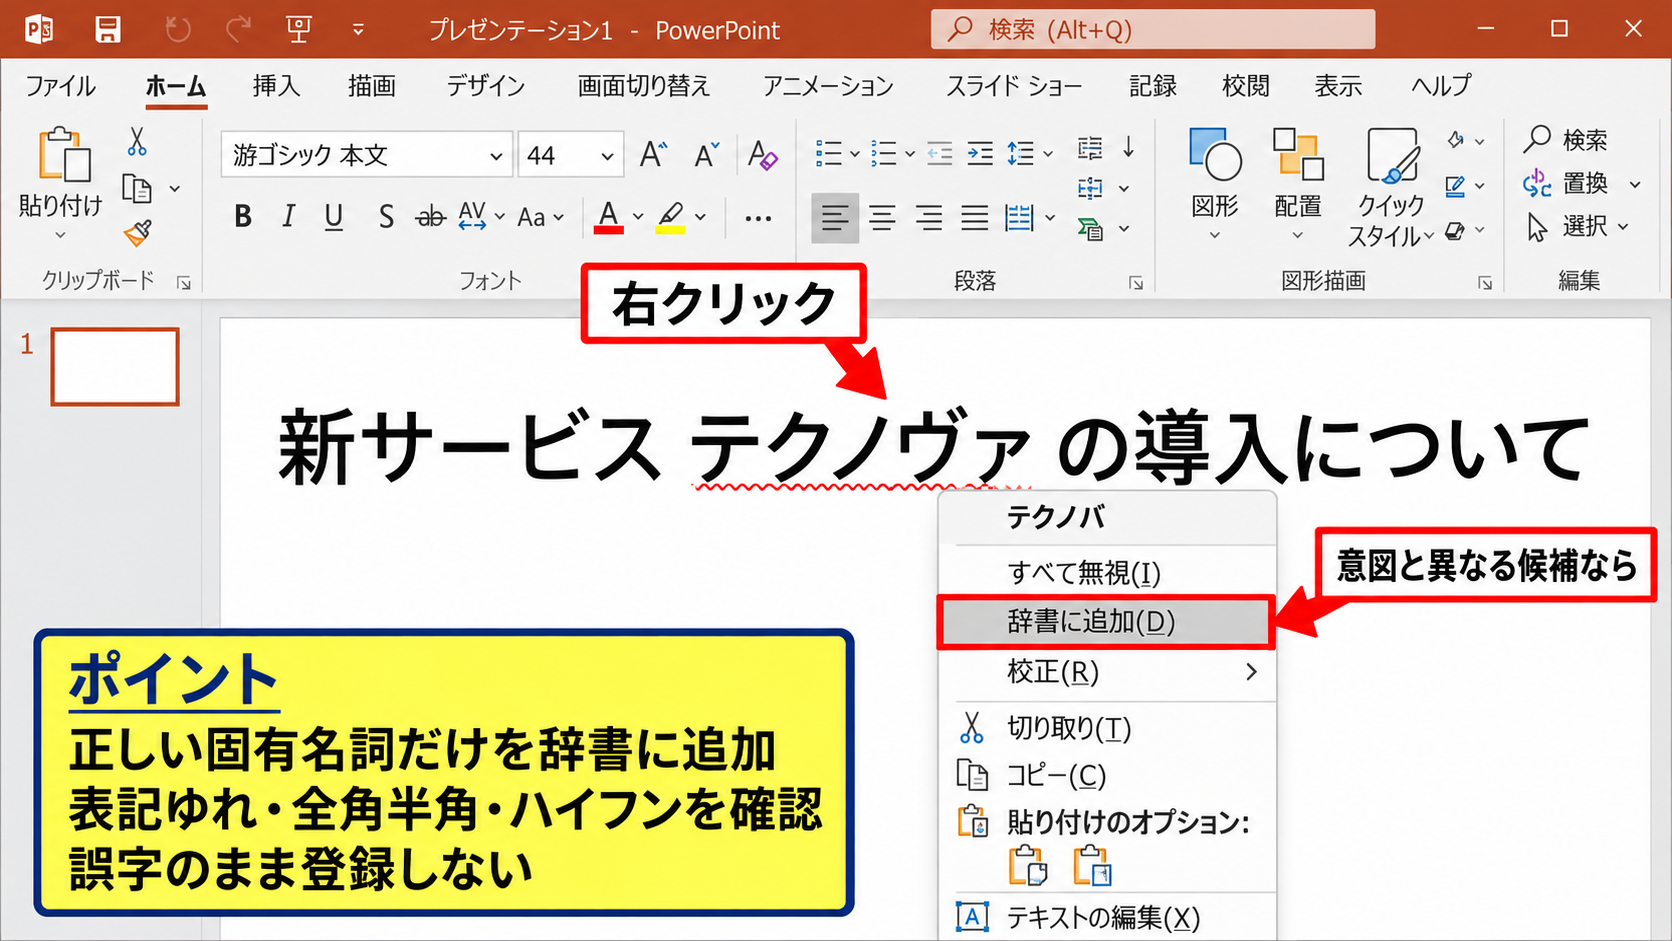
Task: Toggle text Shadow S button
Action: coord(386,217)
